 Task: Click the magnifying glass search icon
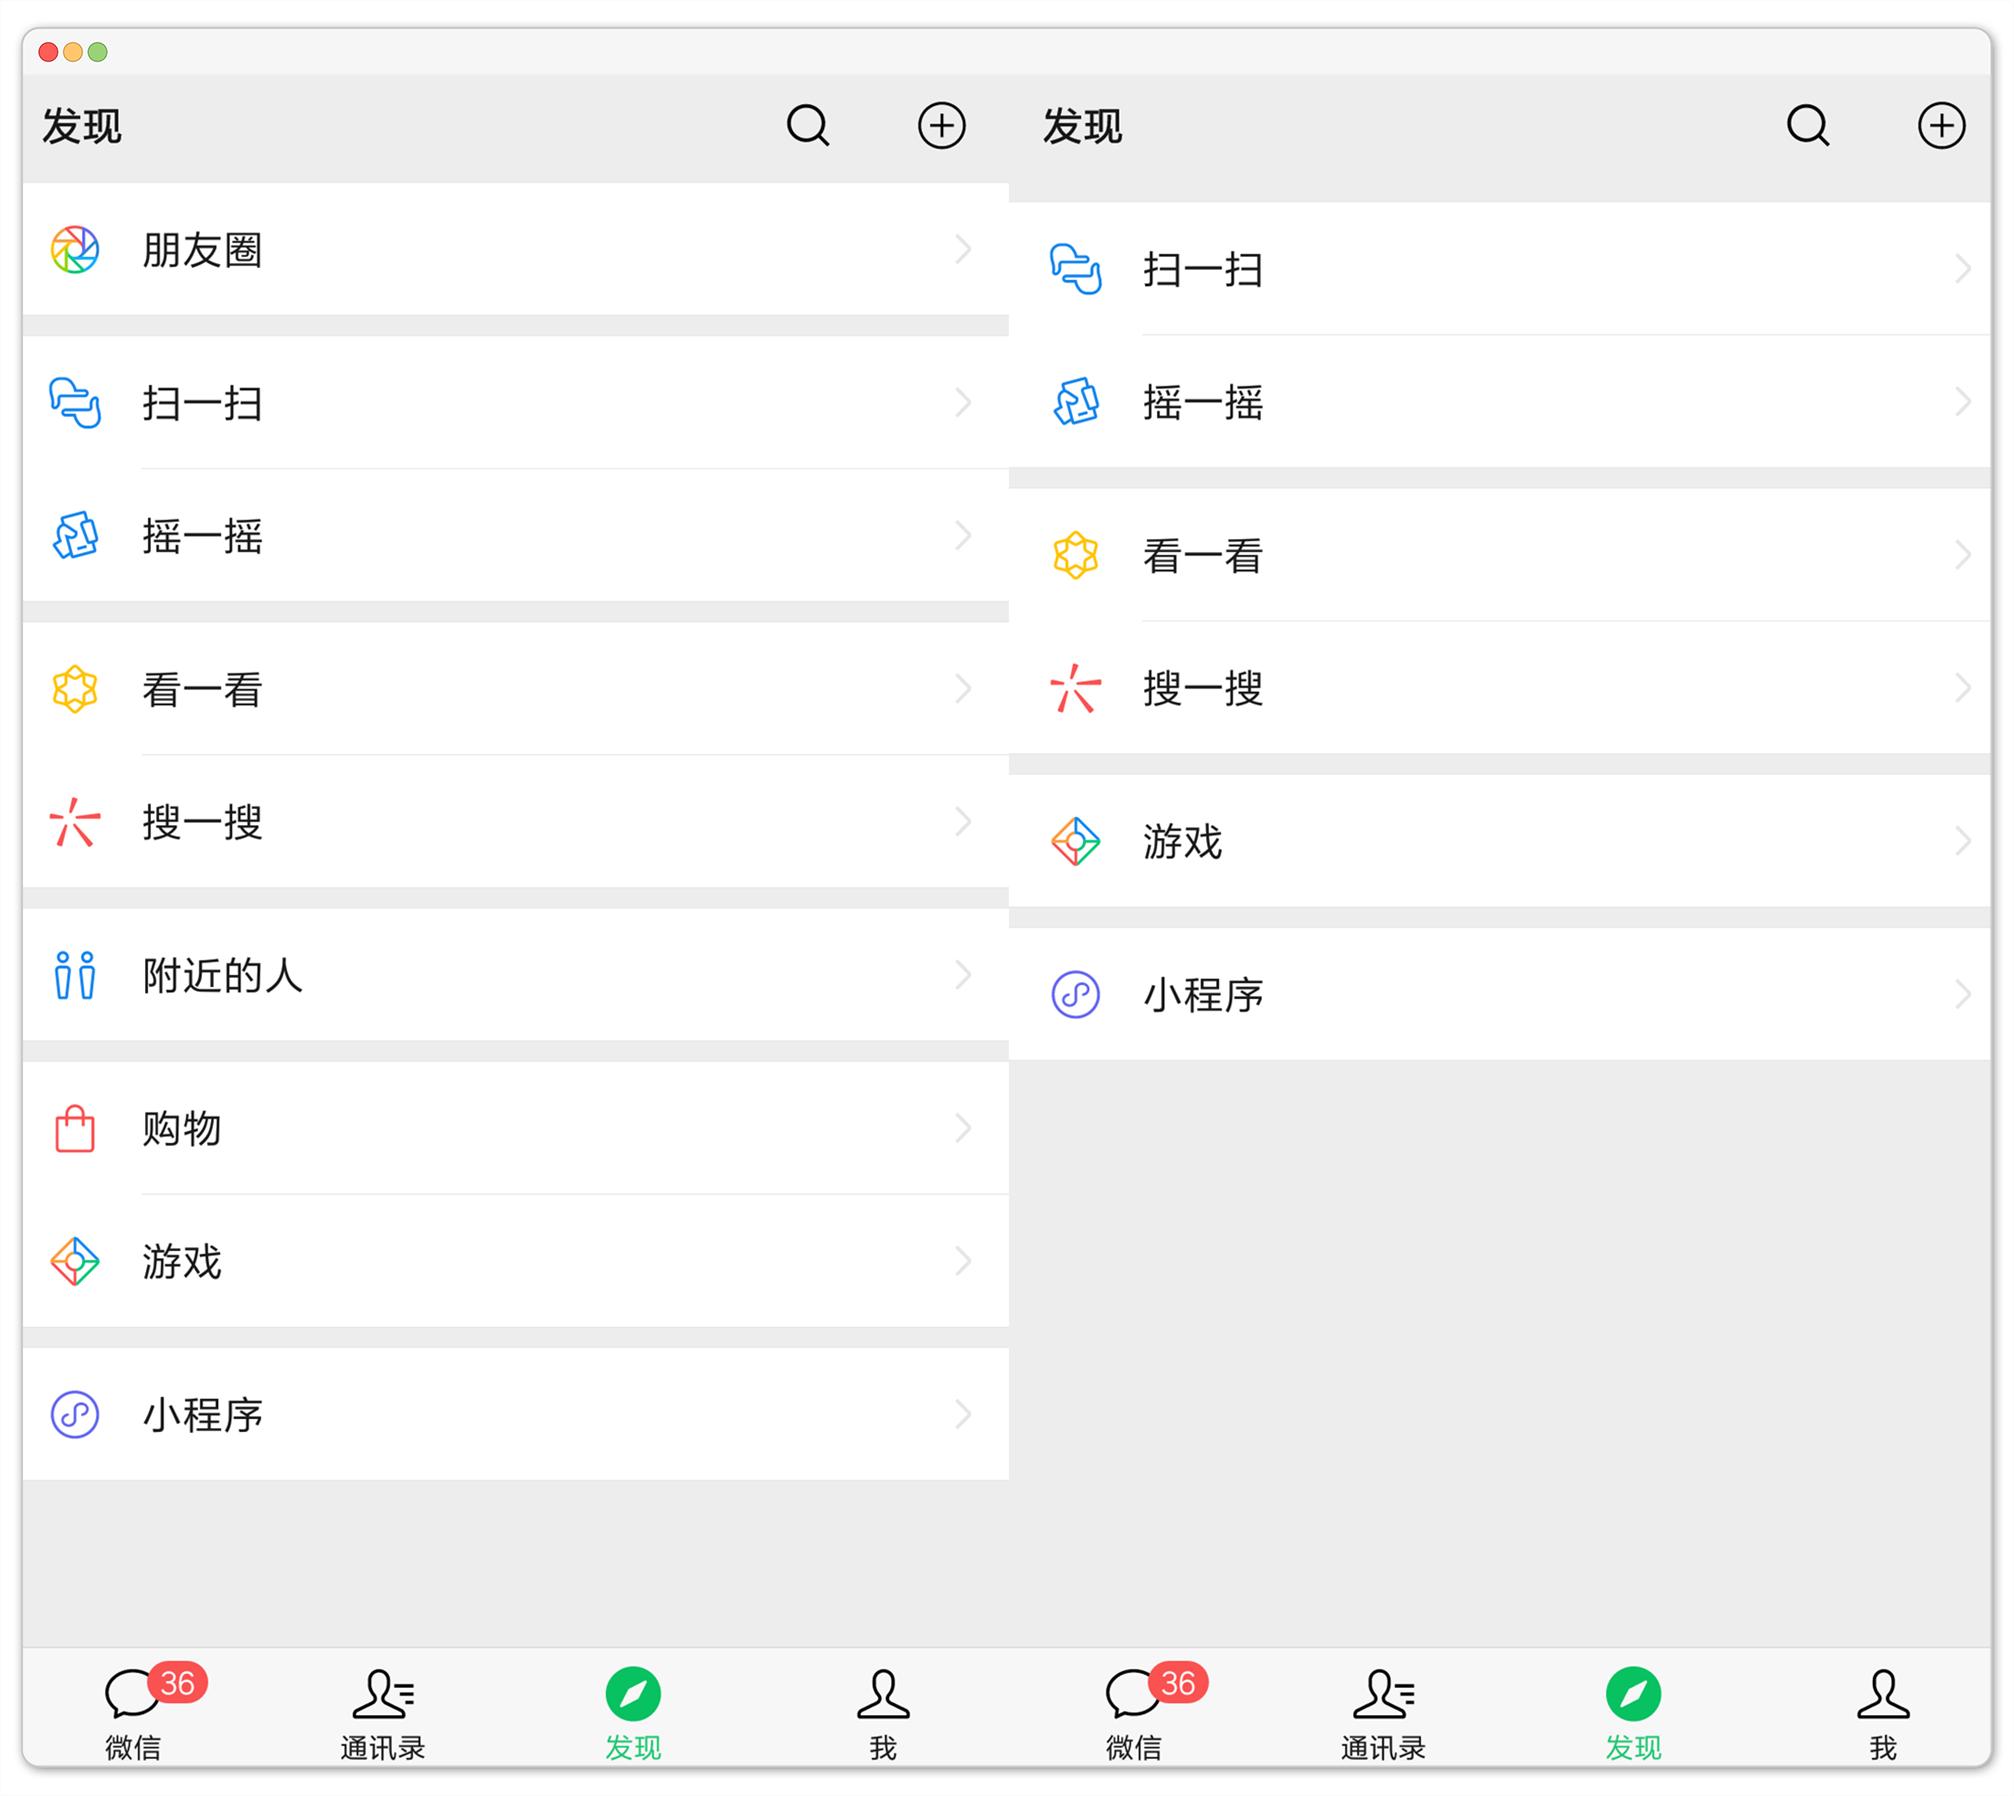click(x=808, y=126)
